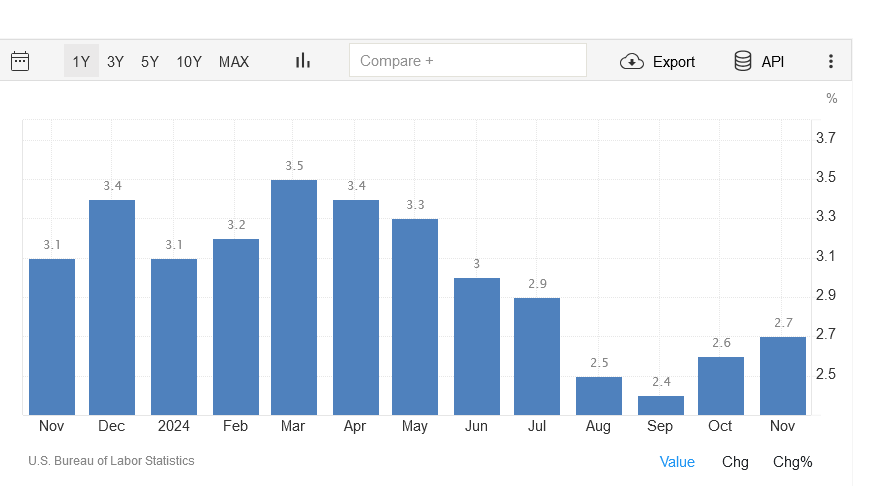Select the 1Y time range
869x486 pixels.
(81, 61)
